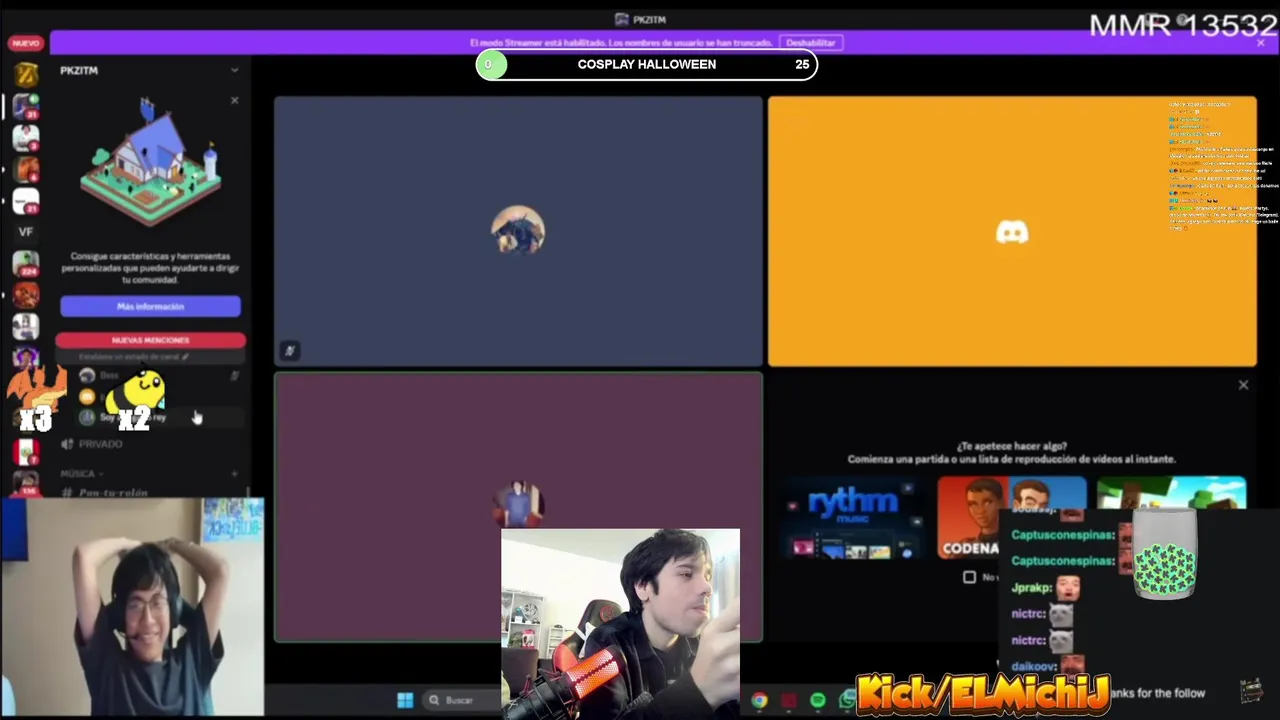Close the activity suggestions panel
Image resolution: width=1280 pixels, height=720 pixels.
click(1243, 385)
